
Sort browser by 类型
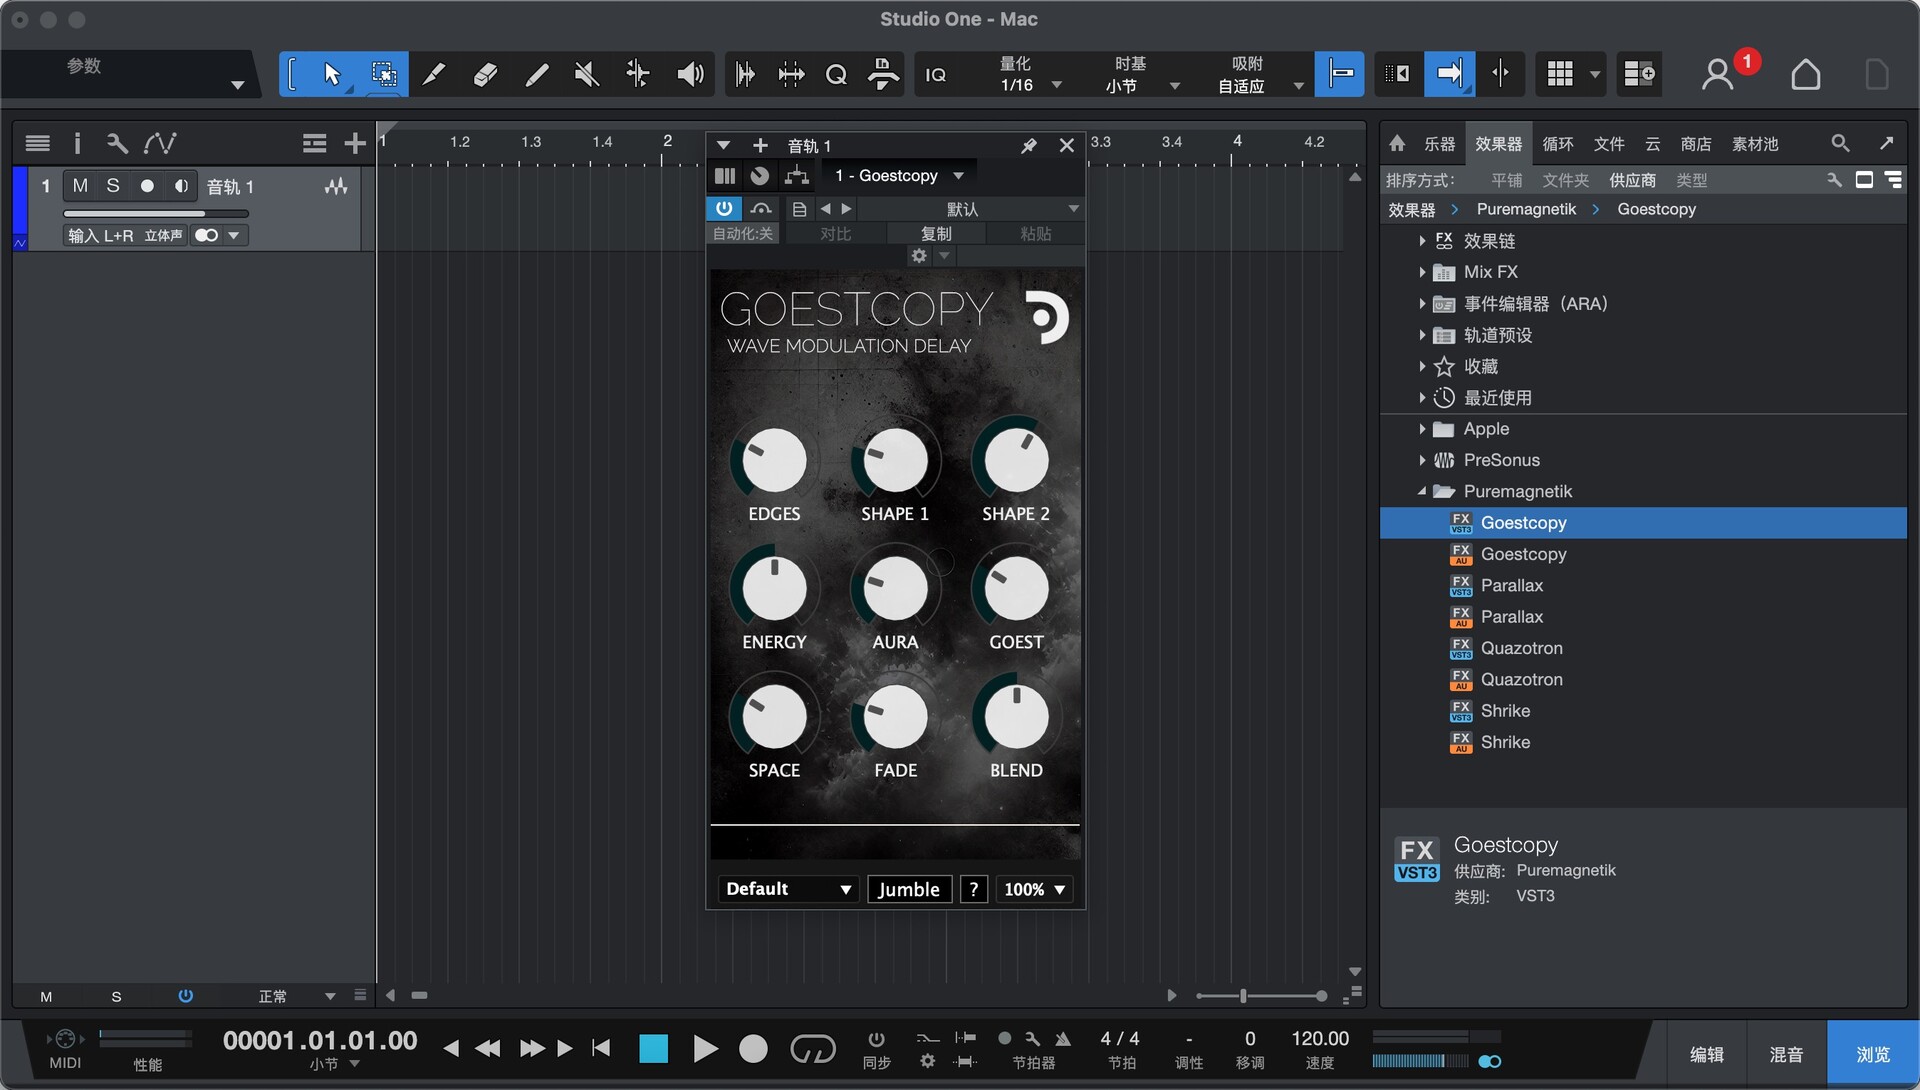[x=1691, y=180]
